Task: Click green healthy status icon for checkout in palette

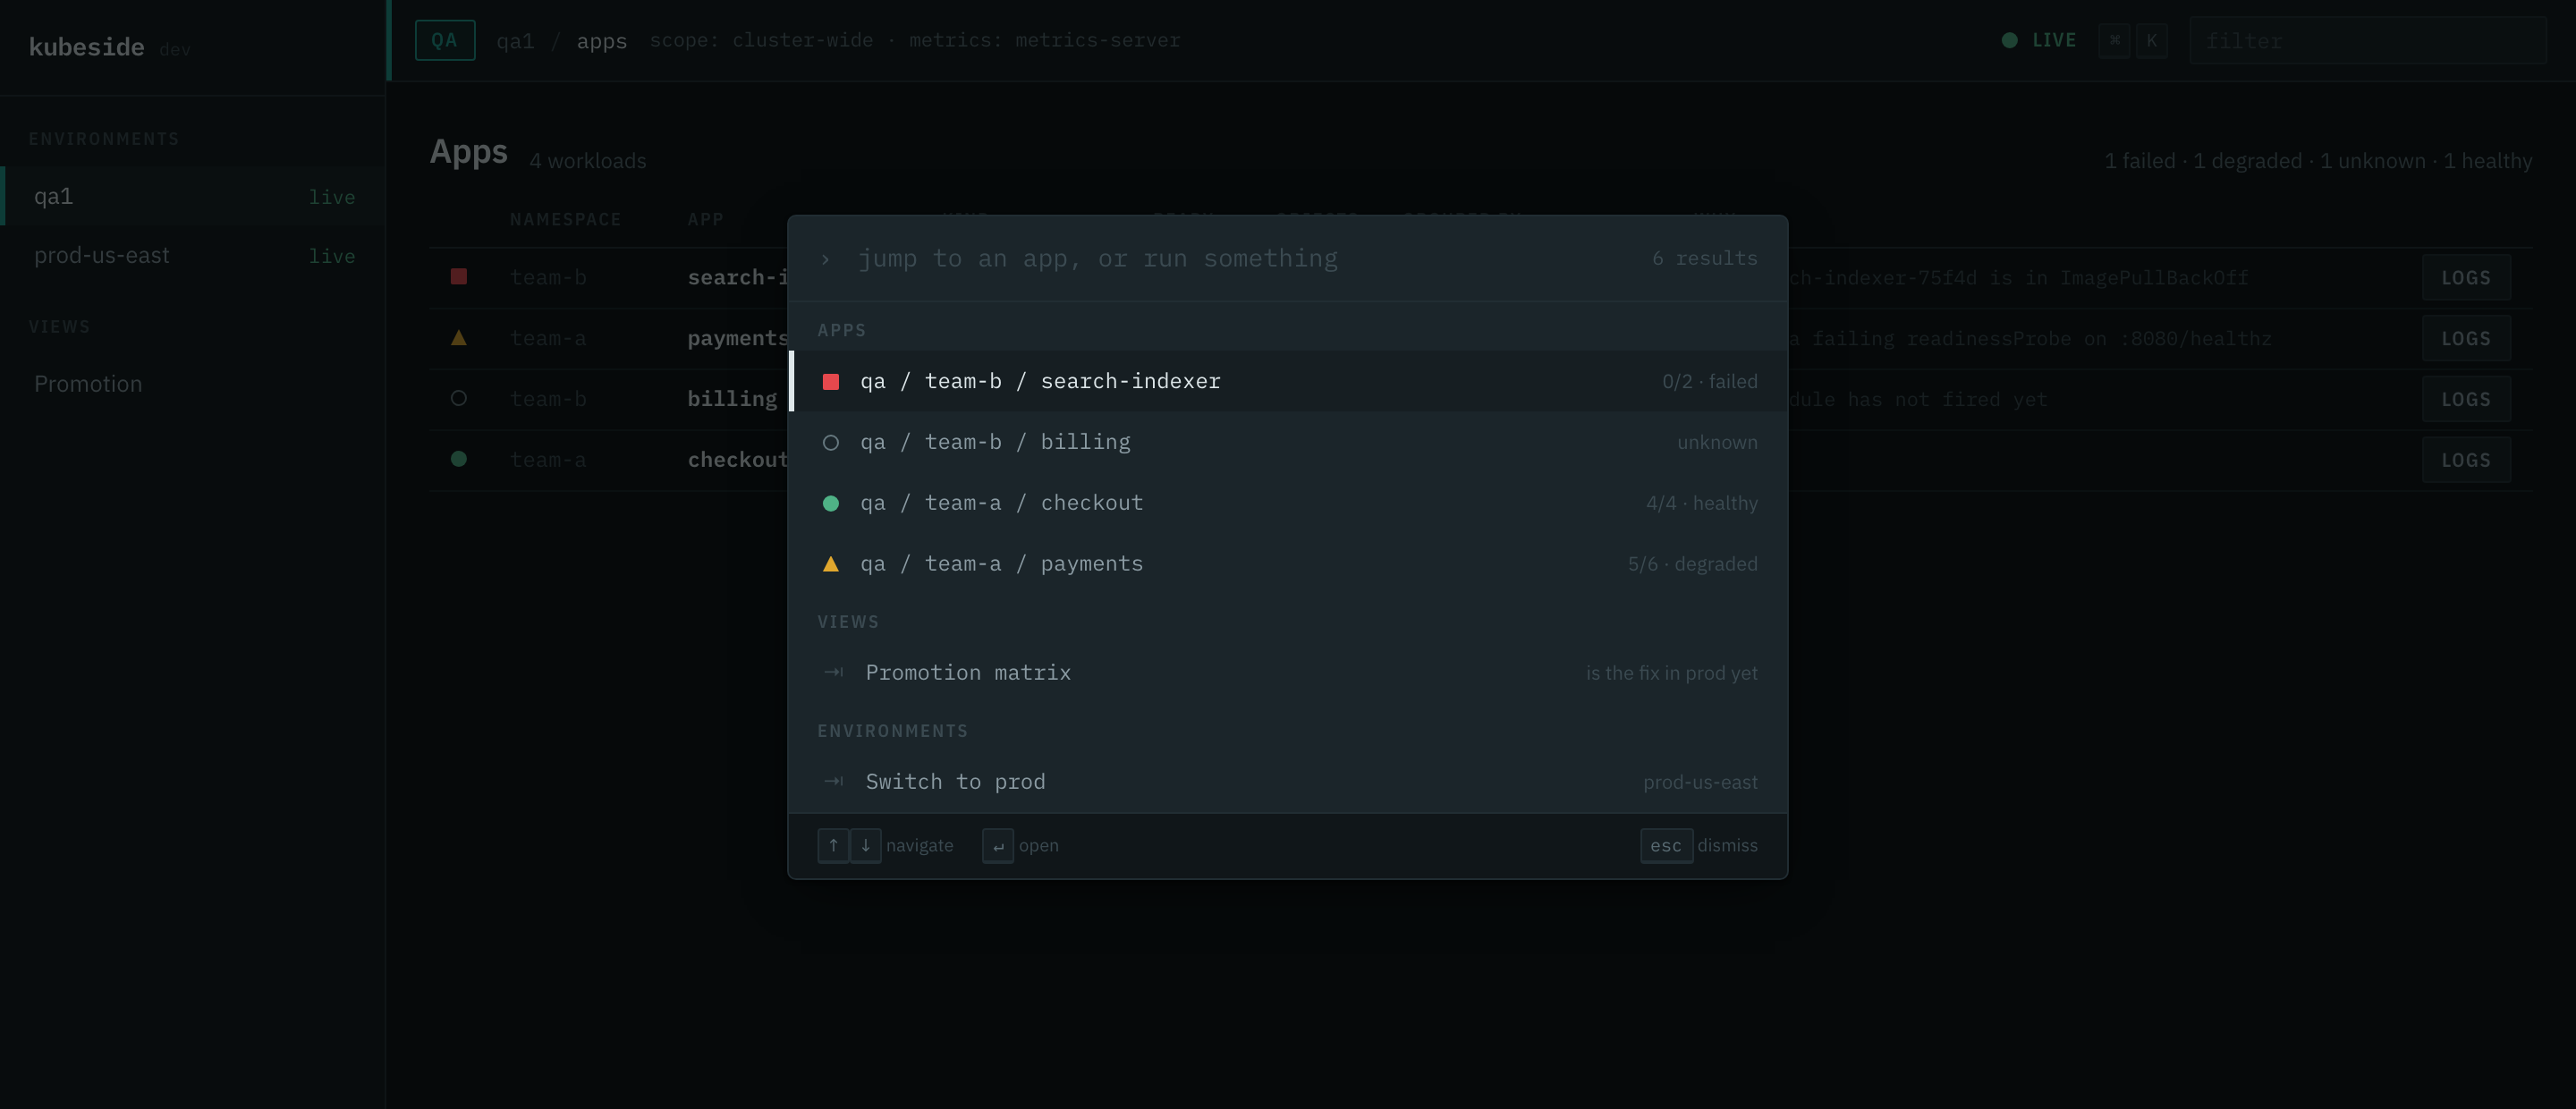Action: pos(830,503)
